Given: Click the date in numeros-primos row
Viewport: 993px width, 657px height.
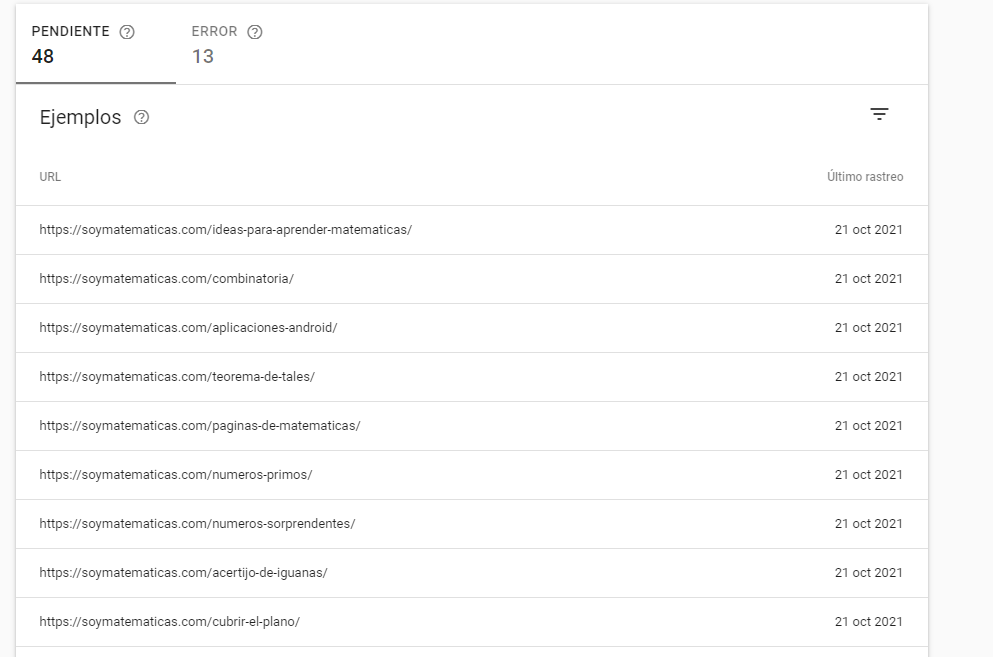Looking at the screenshot, I should [x=868, y=475].
